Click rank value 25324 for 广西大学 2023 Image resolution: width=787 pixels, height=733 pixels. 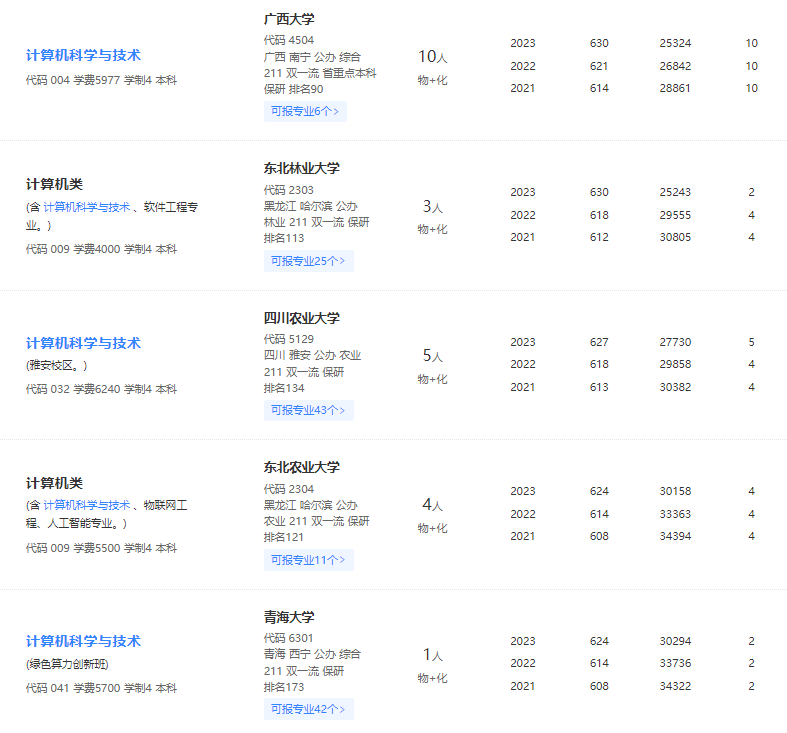675,43
